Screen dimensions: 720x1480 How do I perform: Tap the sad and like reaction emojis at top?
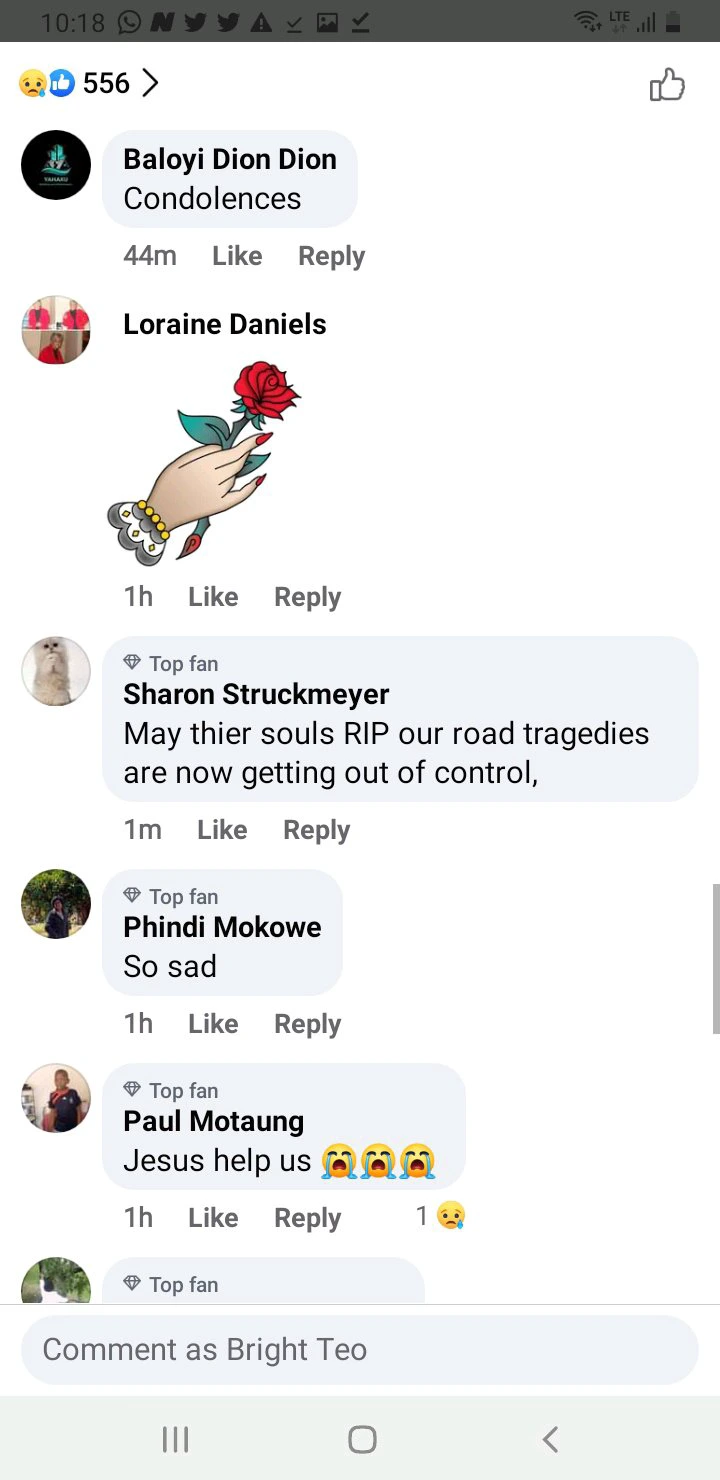point(46,84)
